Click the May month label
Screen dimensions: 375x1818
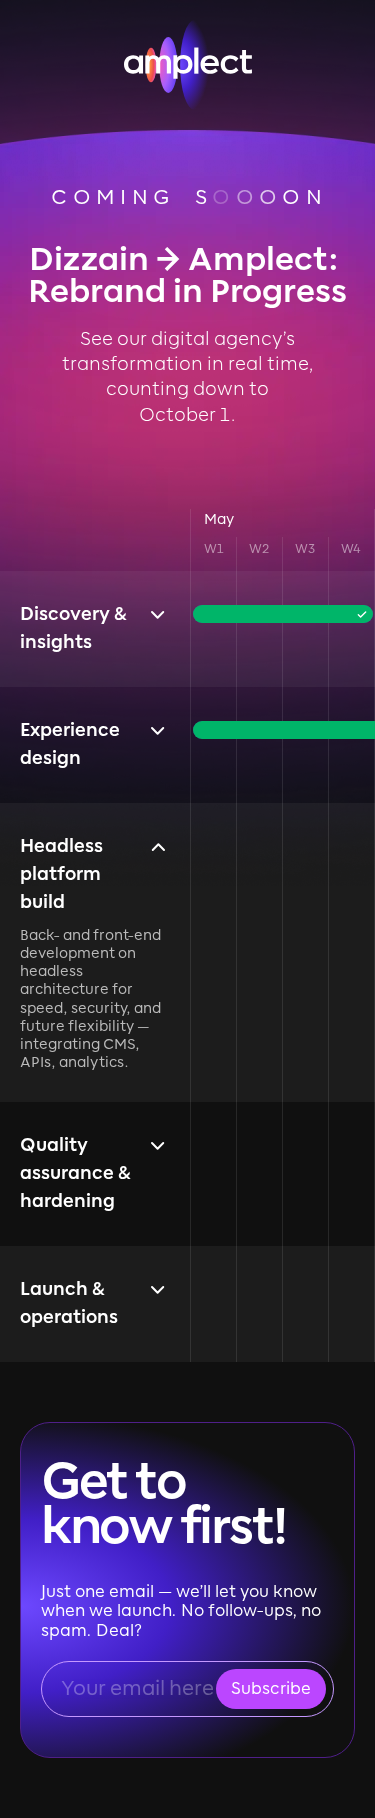pos(219,518)
